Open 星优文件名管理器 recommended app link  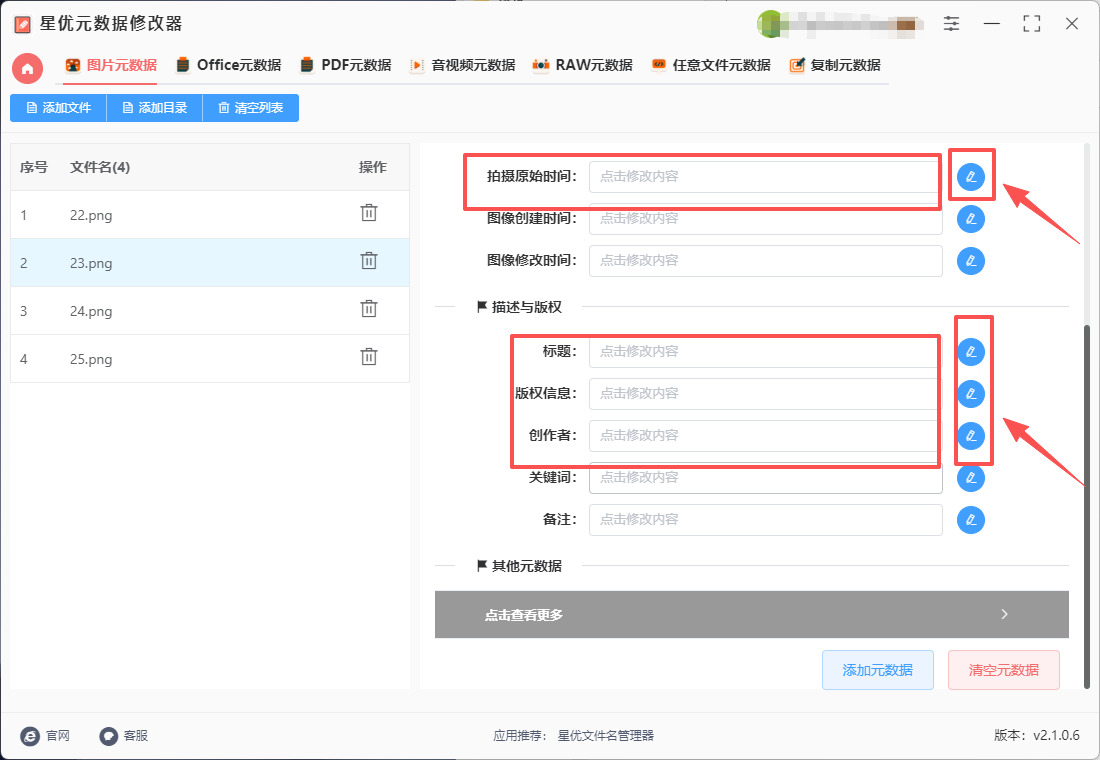(x=605, y=735)
